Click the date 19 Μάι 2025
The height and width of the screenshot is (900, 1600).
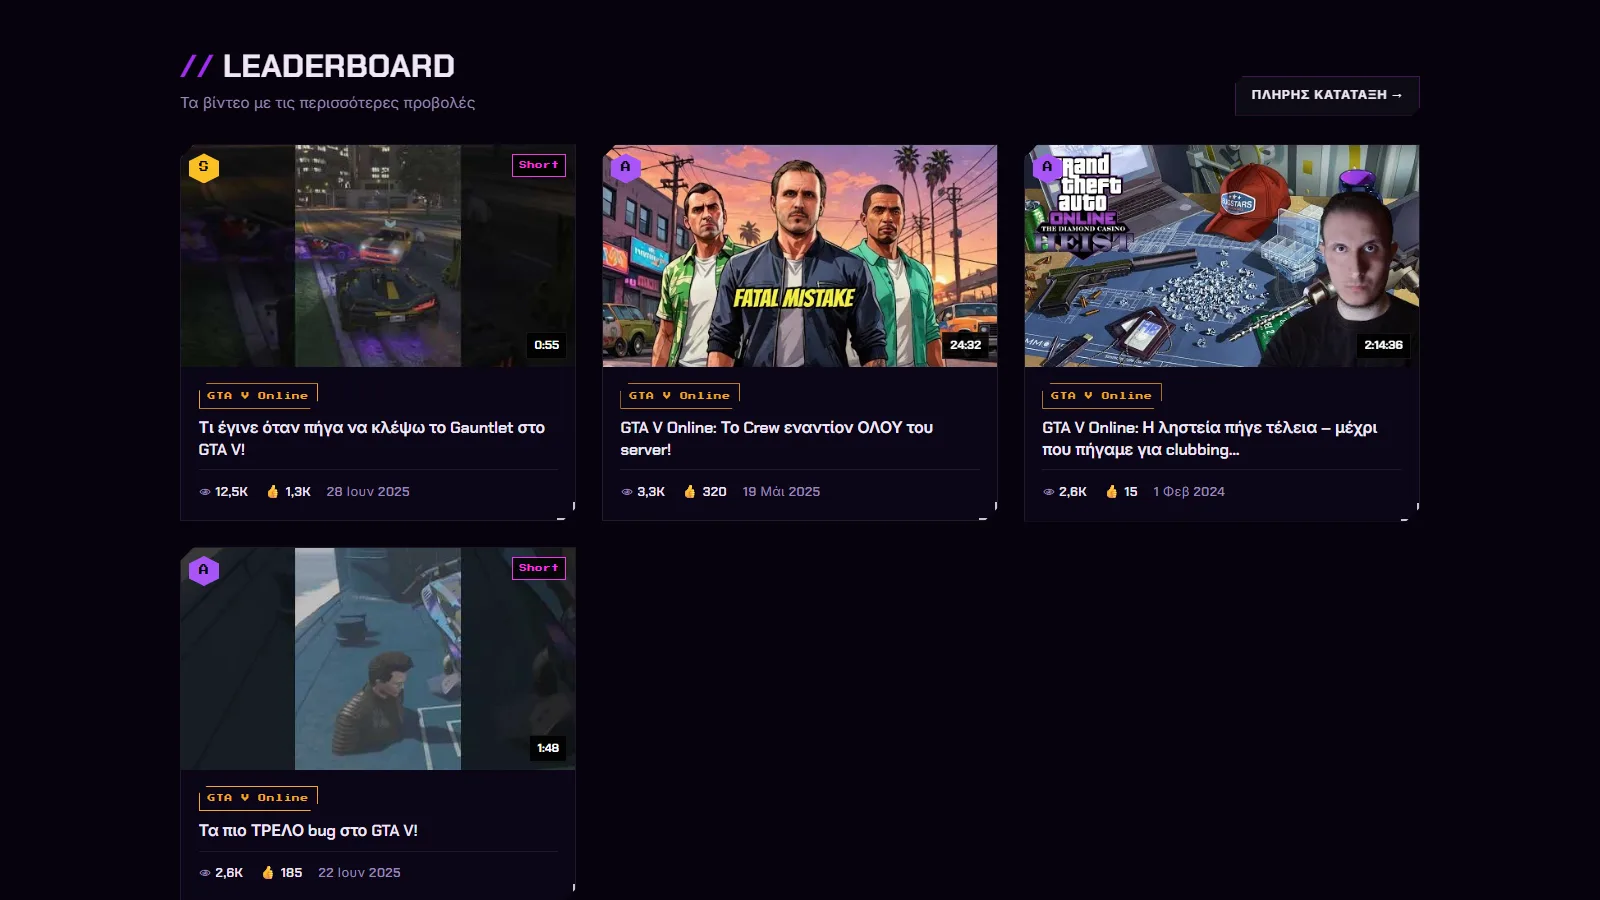[781, 492]
